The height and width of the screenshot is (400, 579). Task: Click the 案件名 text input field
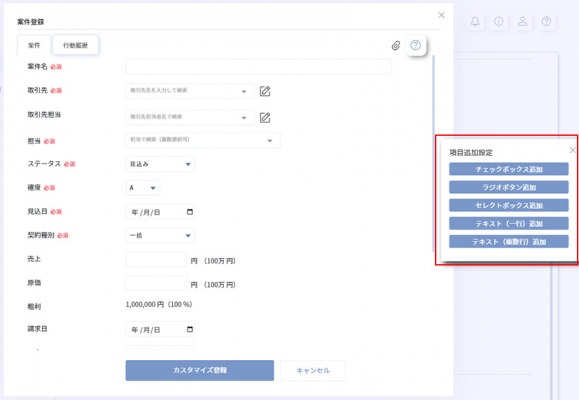pos(258,67)
